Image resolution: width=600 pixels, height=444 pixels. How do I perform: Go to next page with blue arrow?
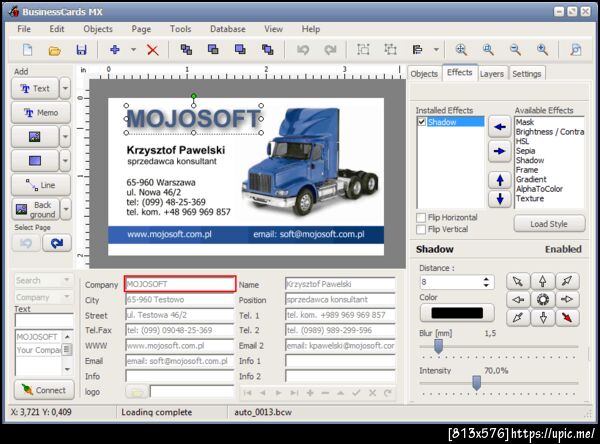coord(57,243)
